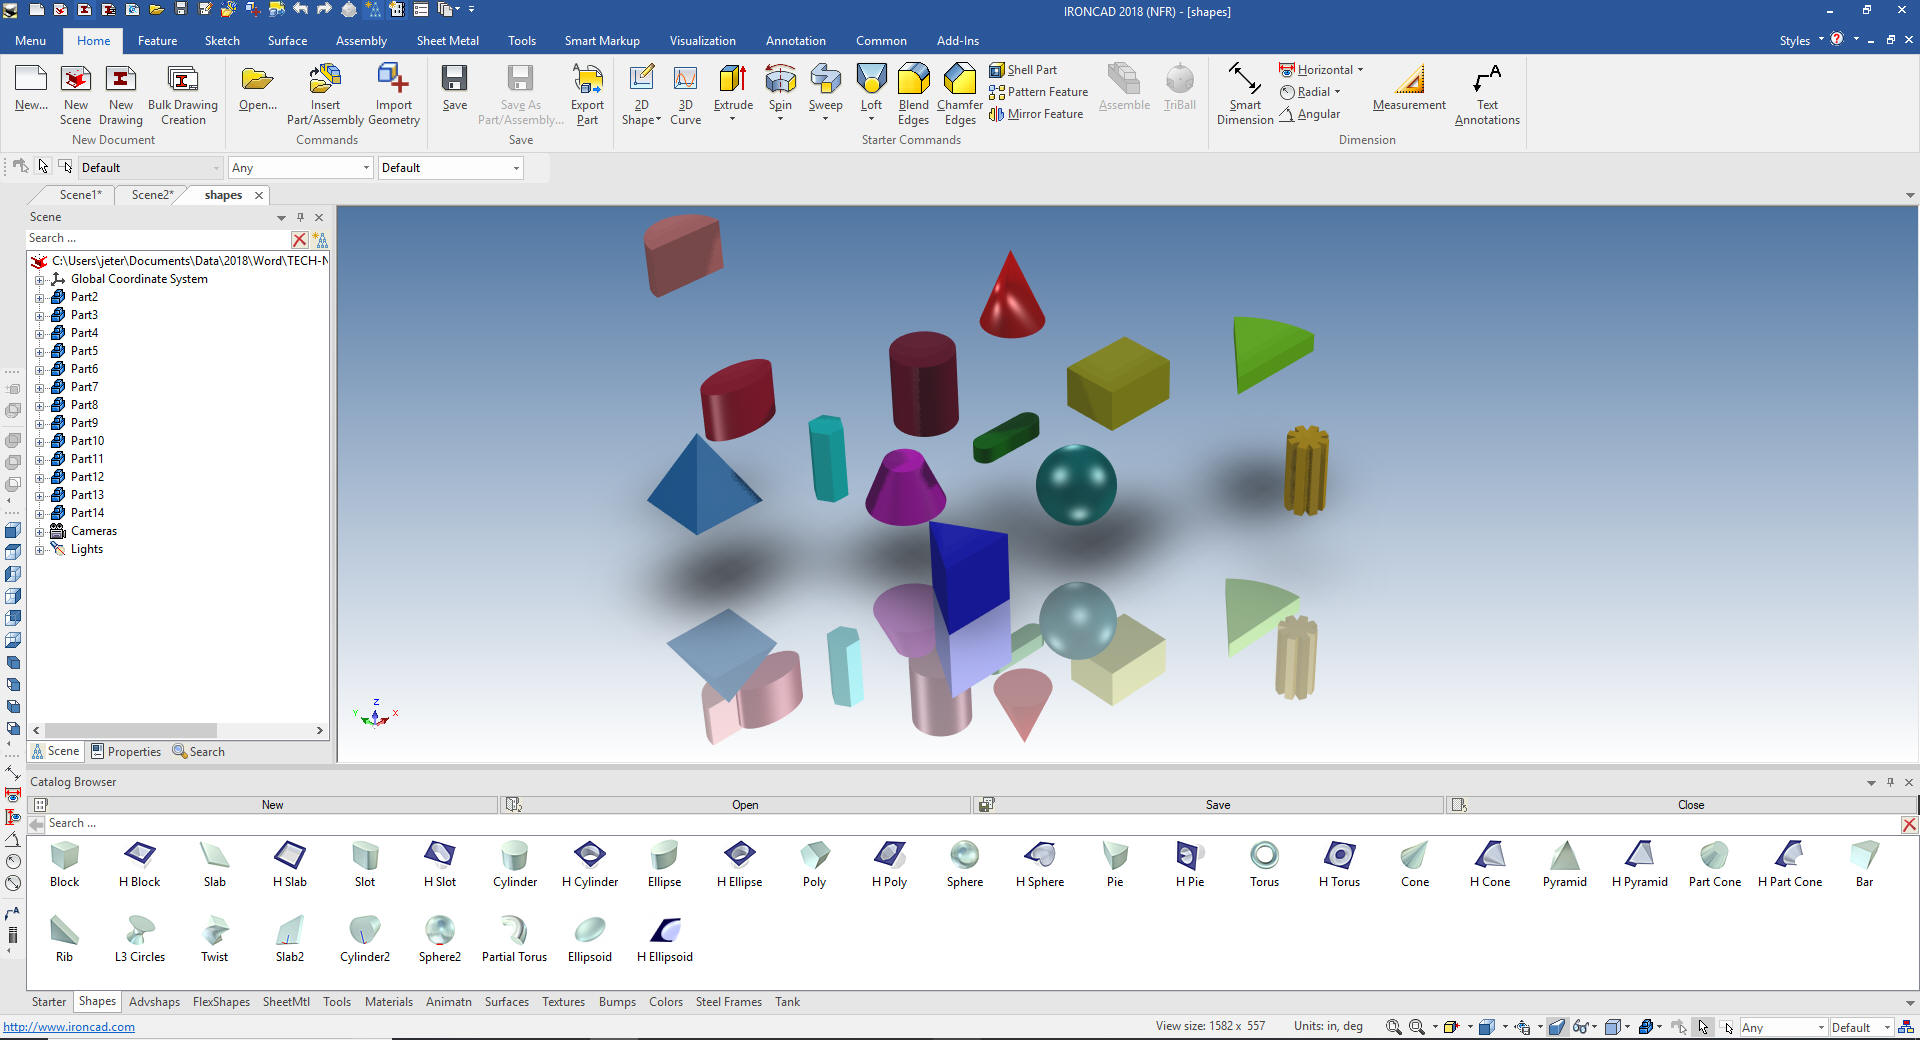Toggle auto-hide pin on Catalog Browser
The image size is (1920, 1040).
pos(1890,782)
